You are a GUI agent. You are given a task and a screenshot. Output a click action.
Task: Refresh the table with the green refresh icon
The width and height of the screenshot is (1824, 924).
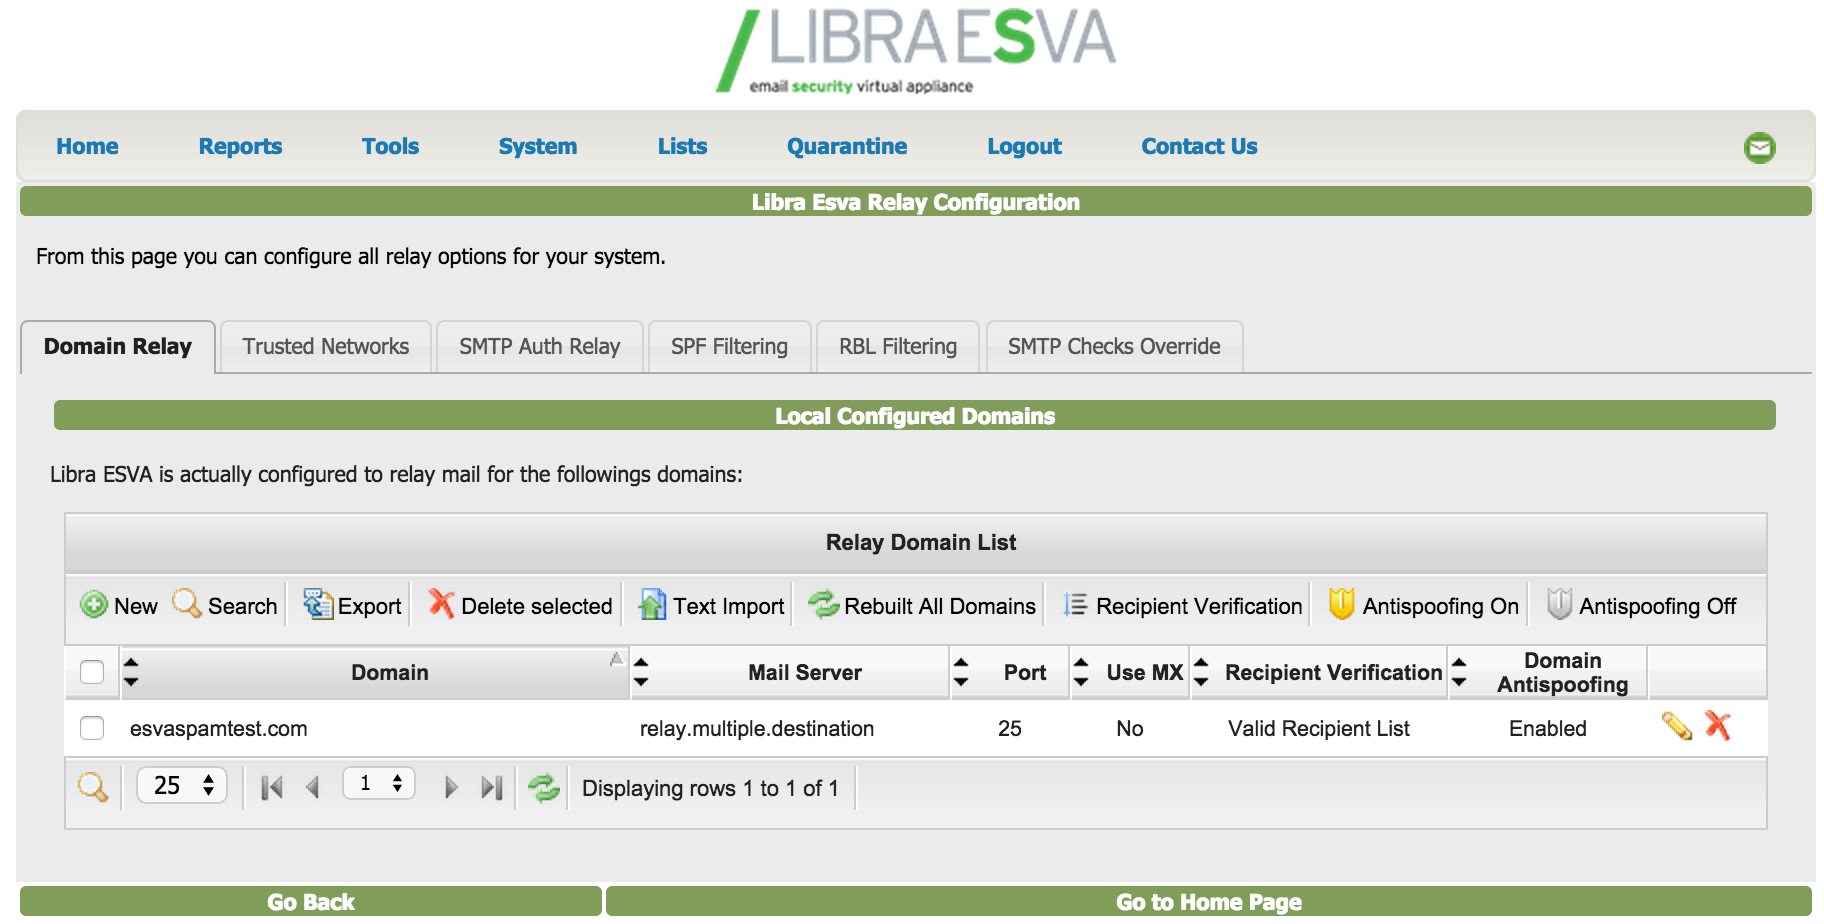pos(543,787)
